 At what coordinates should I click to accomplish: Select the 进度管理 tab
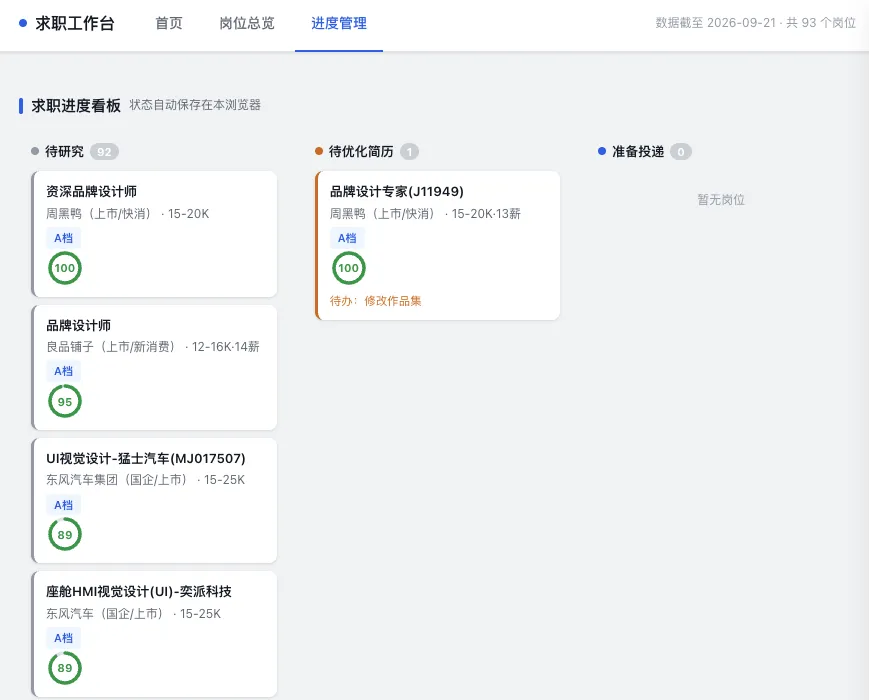pos(339,23)
